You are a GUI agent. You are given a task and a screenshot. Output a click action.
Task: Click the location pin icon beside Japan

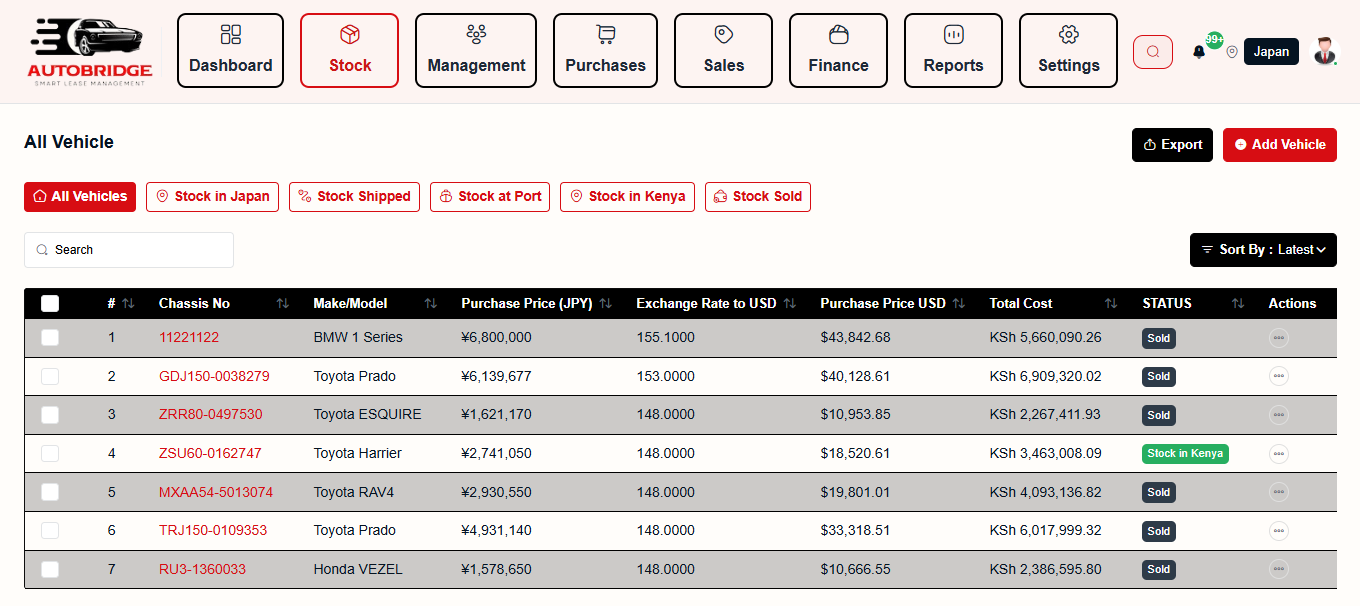pos(1232,52)
